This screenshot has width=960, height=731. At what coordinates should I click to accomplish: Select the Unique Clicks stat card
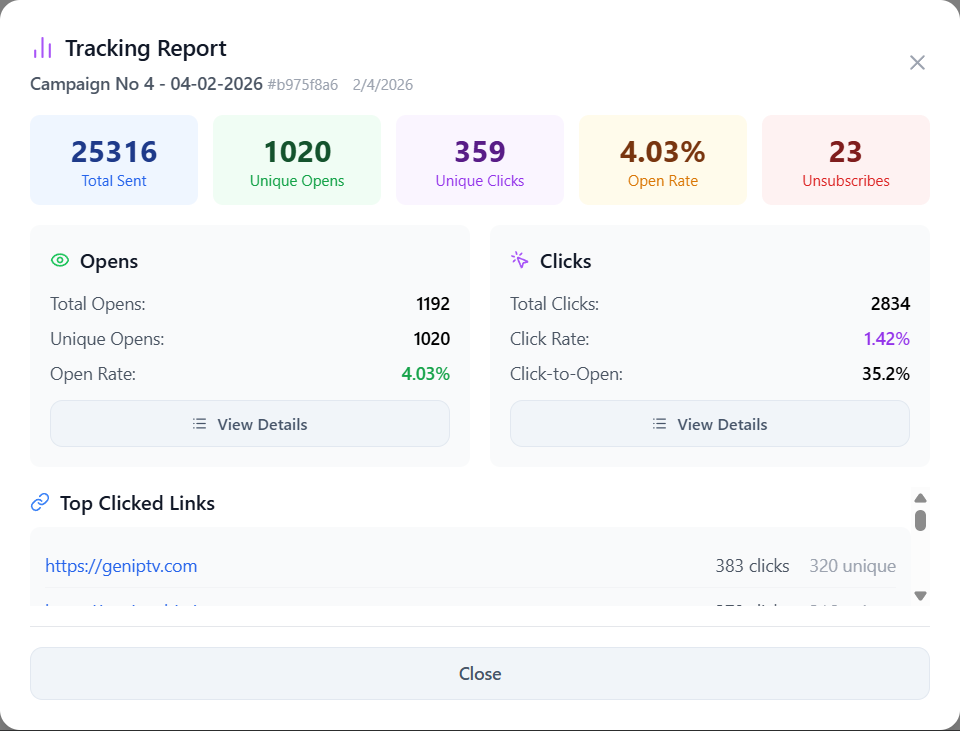pyautogui.click(x=480, y=160)
